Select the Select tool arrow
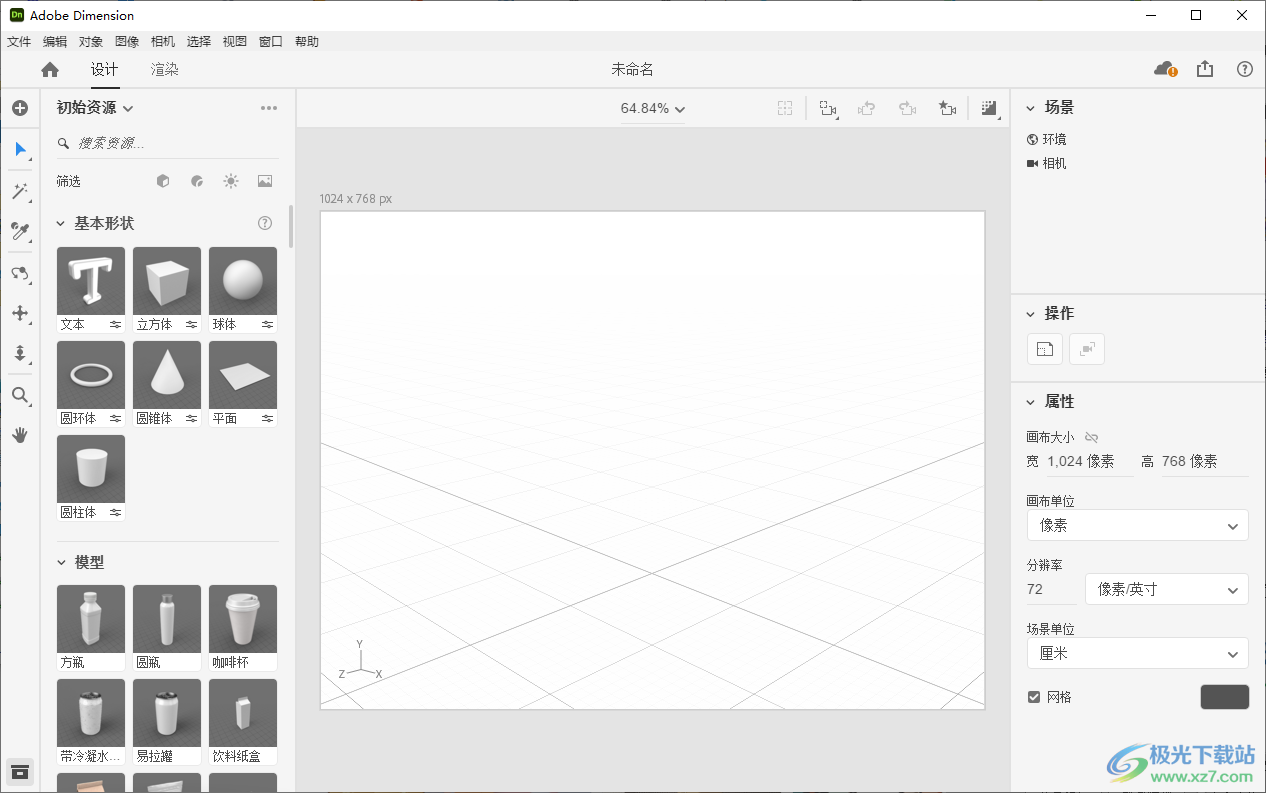The image size is (1266, 793). [x=20, y=149]
